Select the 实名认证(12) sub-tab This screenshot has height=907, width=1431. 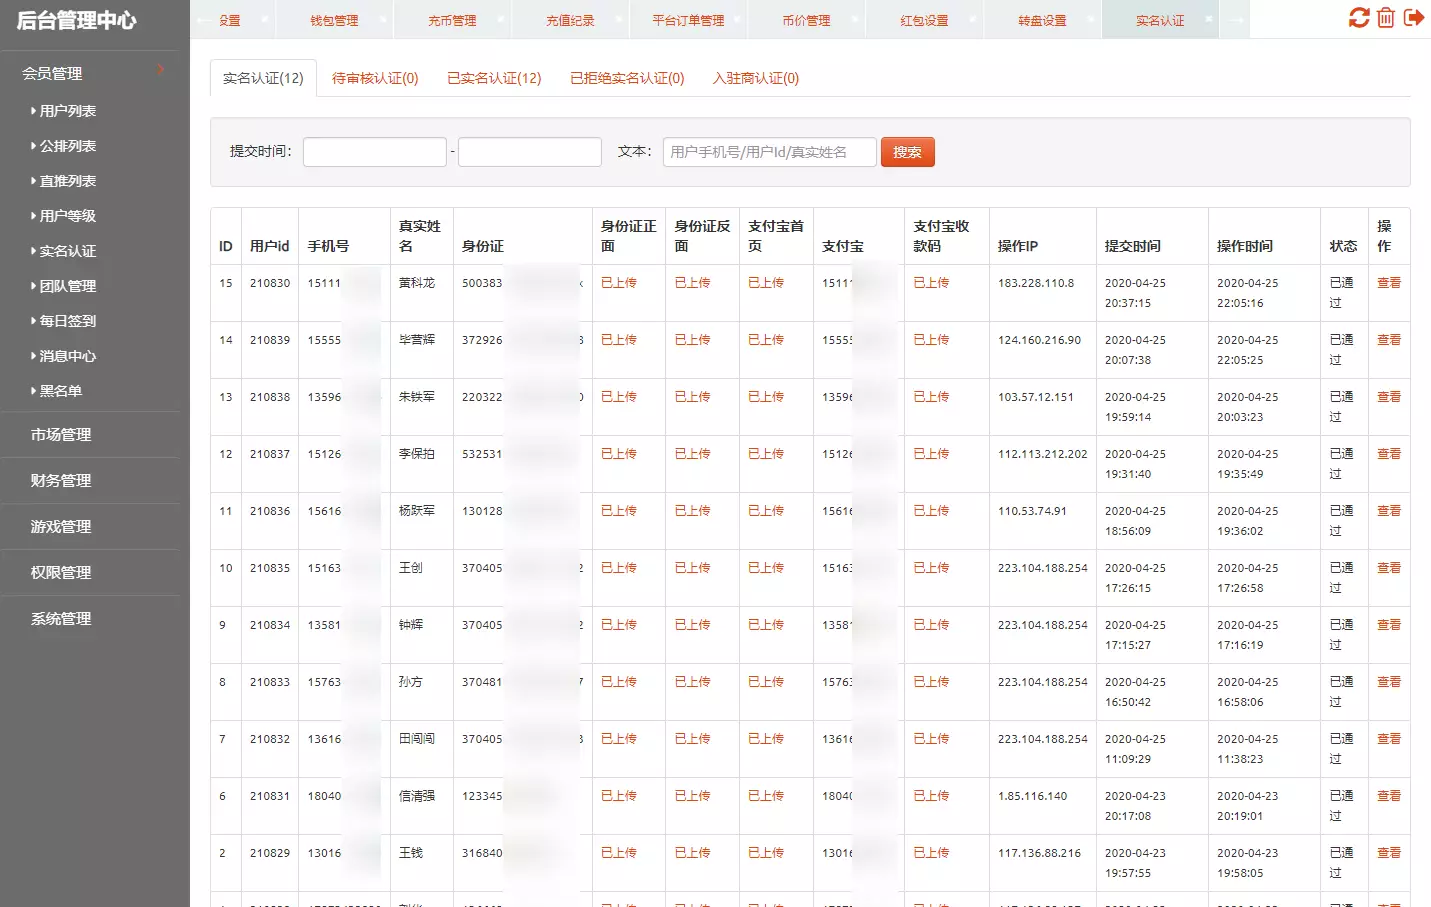point(263,78)
